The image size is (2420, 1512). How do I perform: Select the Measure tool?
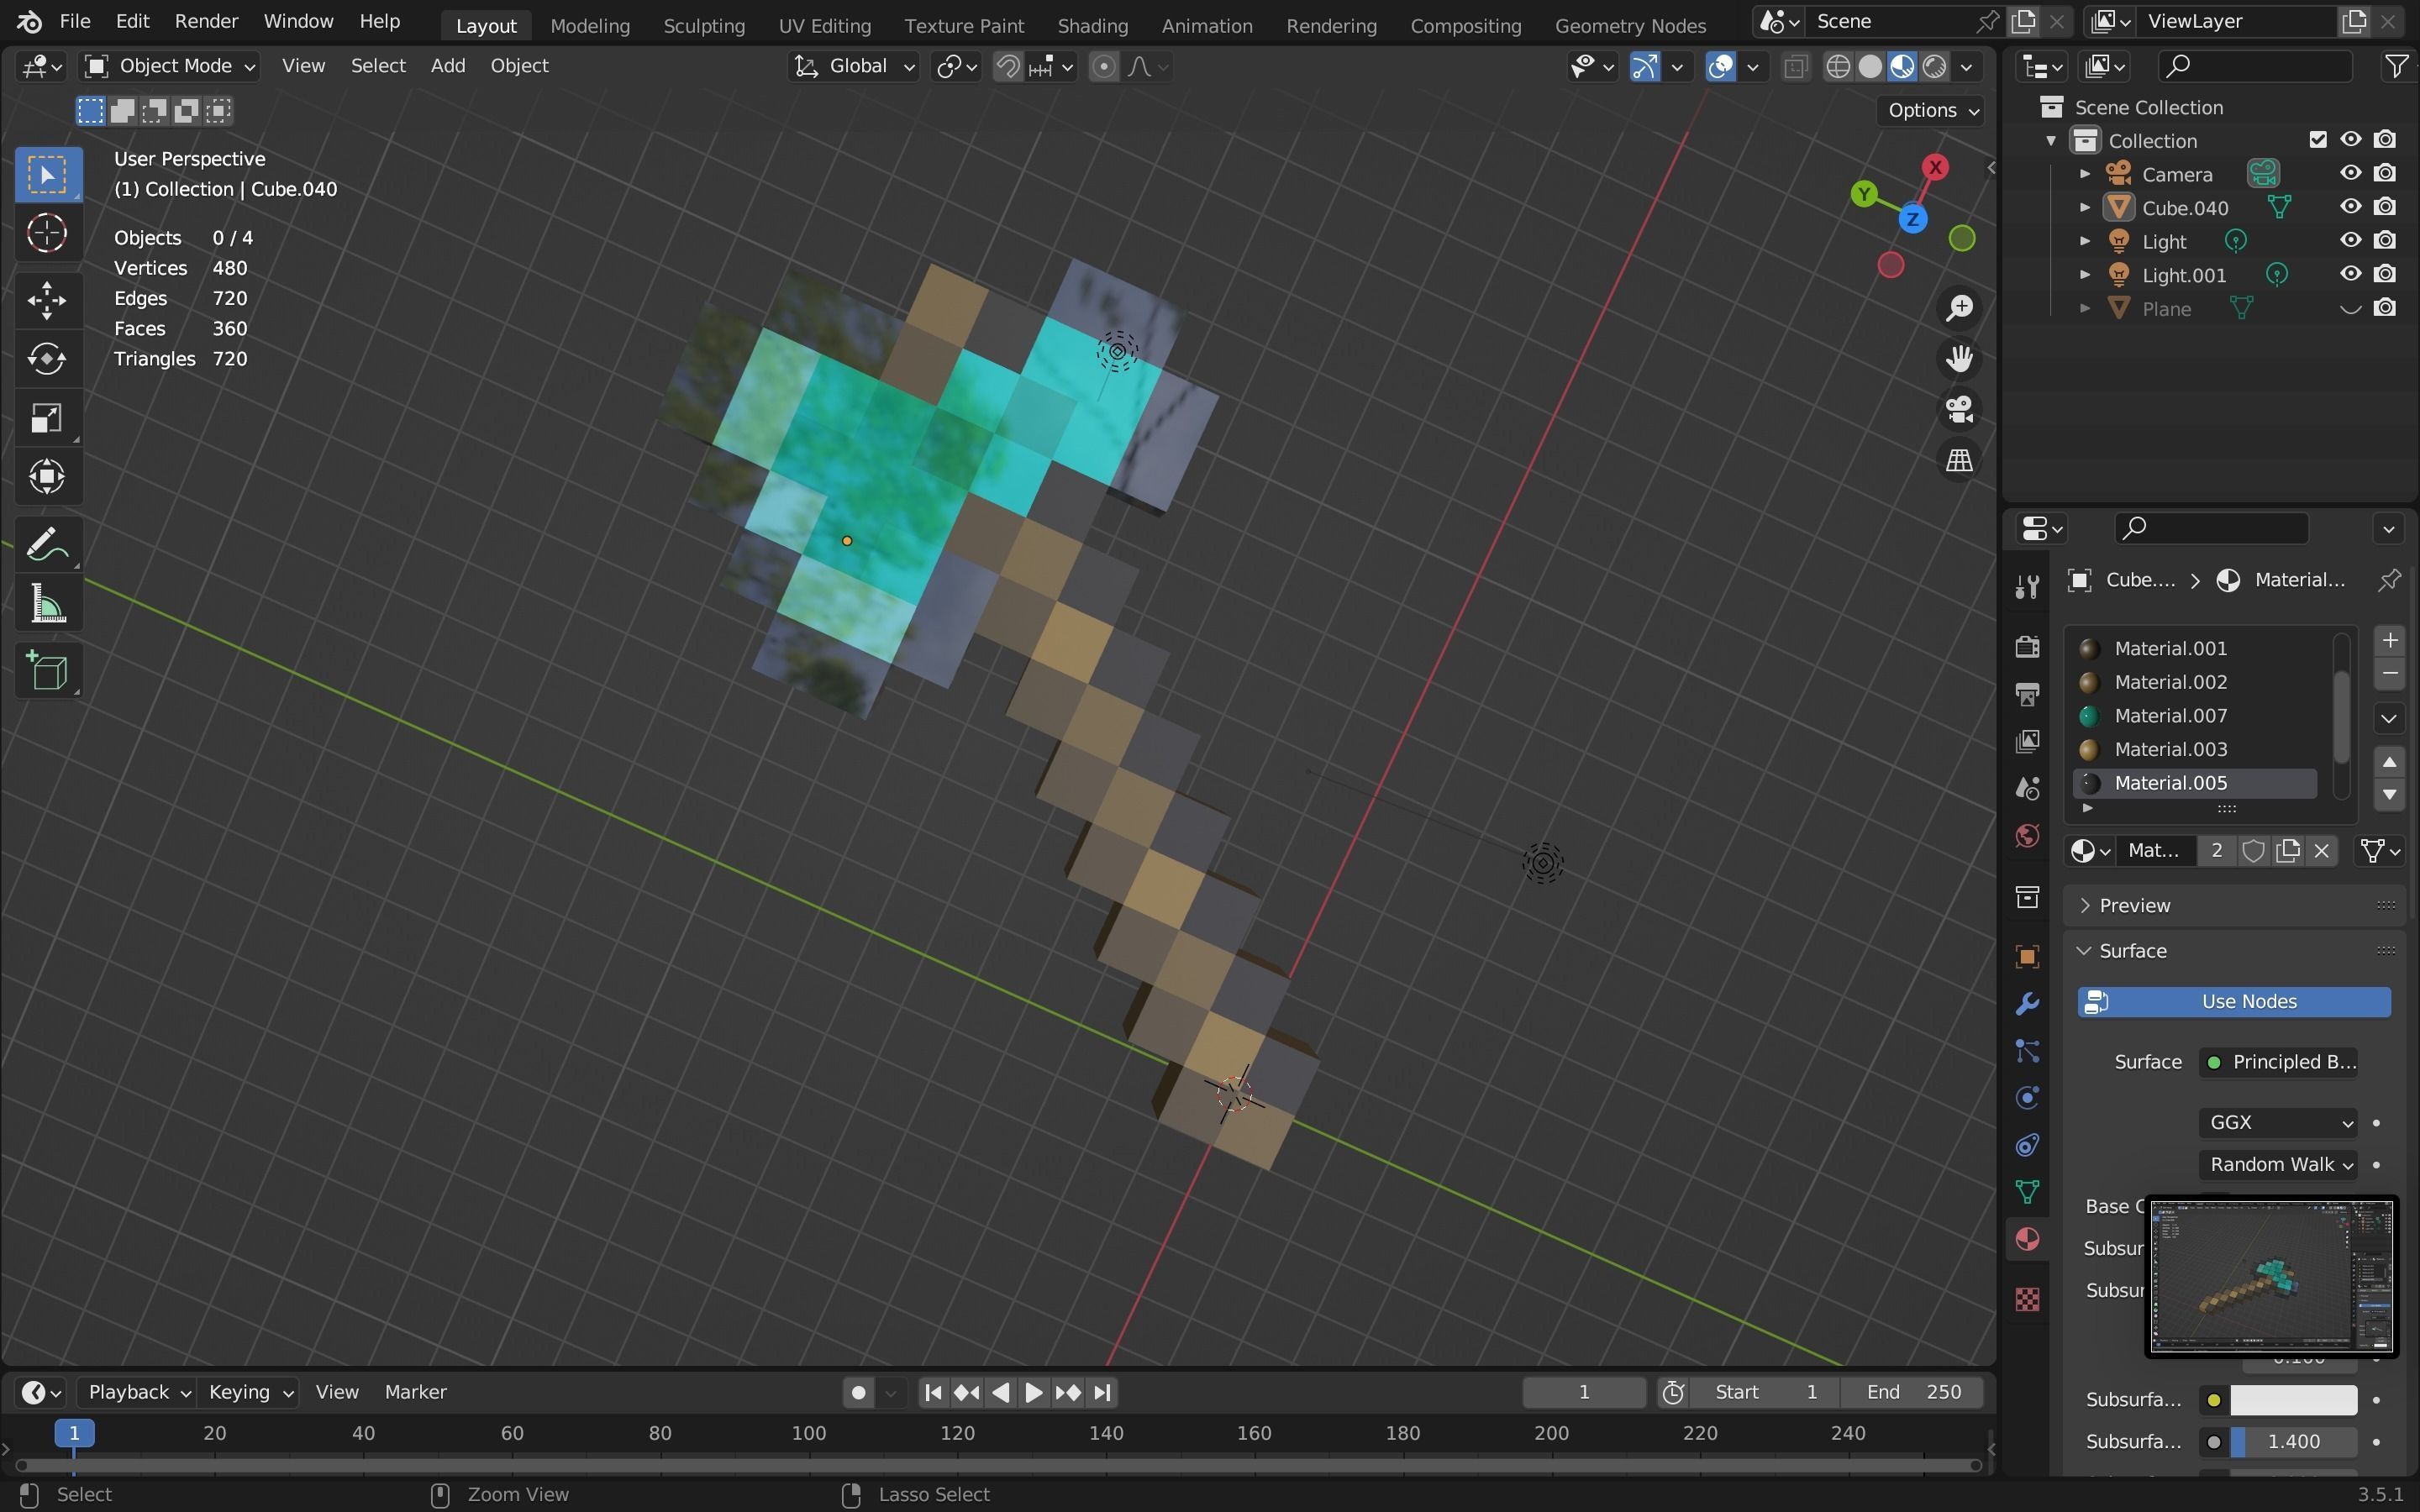47,605
